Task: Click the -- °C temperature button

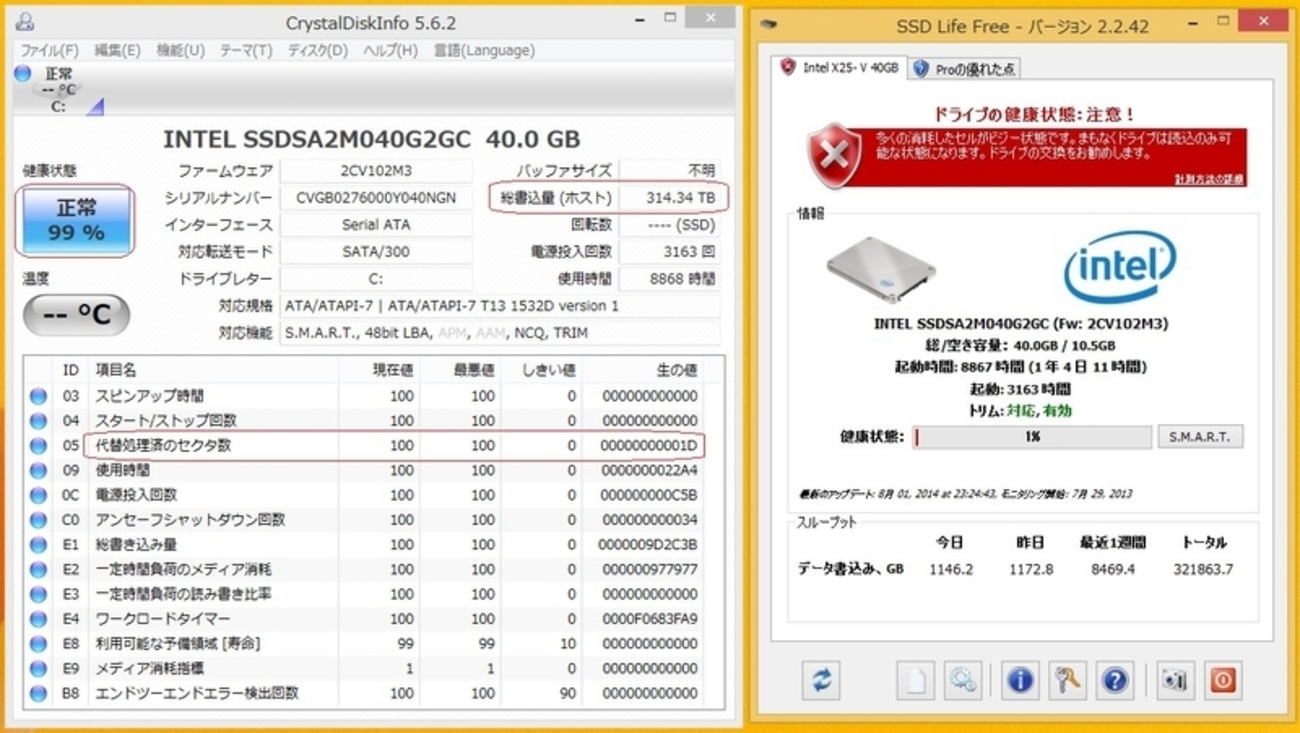Action: 77,315
